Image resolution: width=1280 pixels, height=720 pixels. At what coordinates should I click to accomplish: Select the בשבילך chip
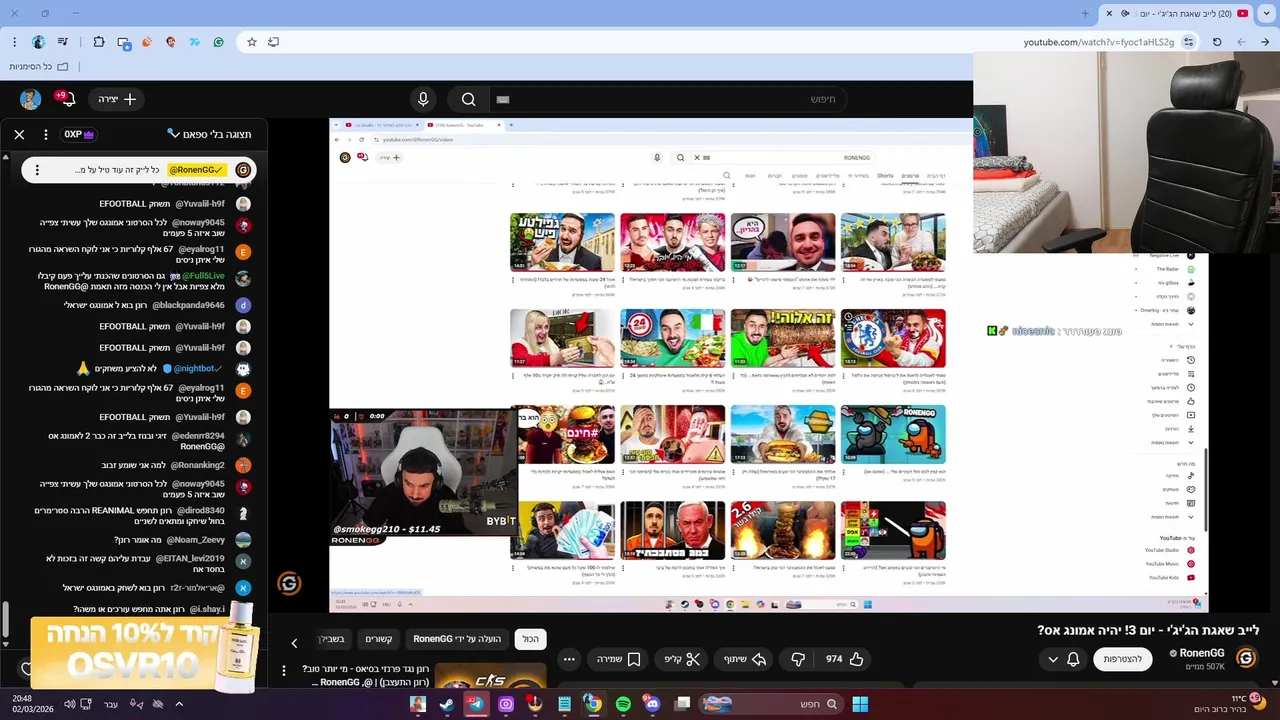point(331,639)
